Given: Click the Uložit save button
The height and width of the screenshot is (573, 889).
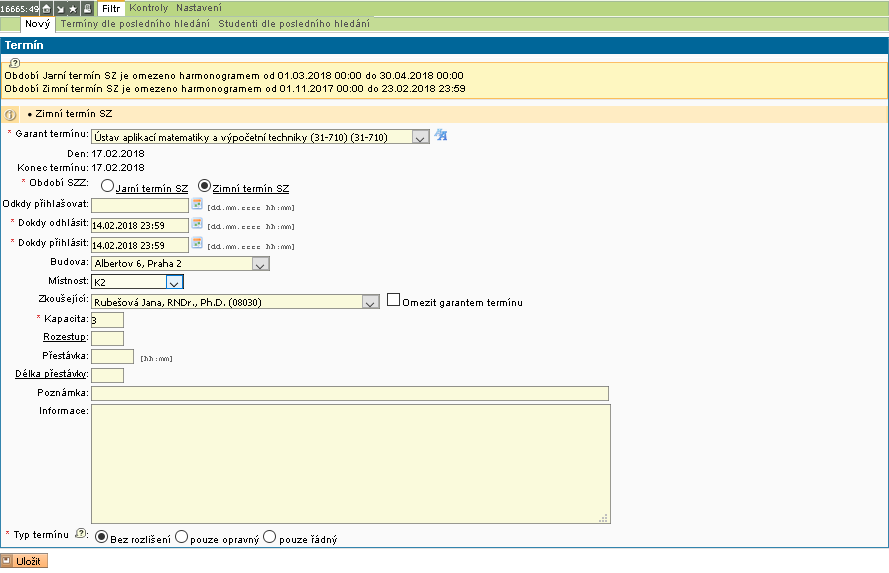Looking at the screenshot, I should point(25,562).
